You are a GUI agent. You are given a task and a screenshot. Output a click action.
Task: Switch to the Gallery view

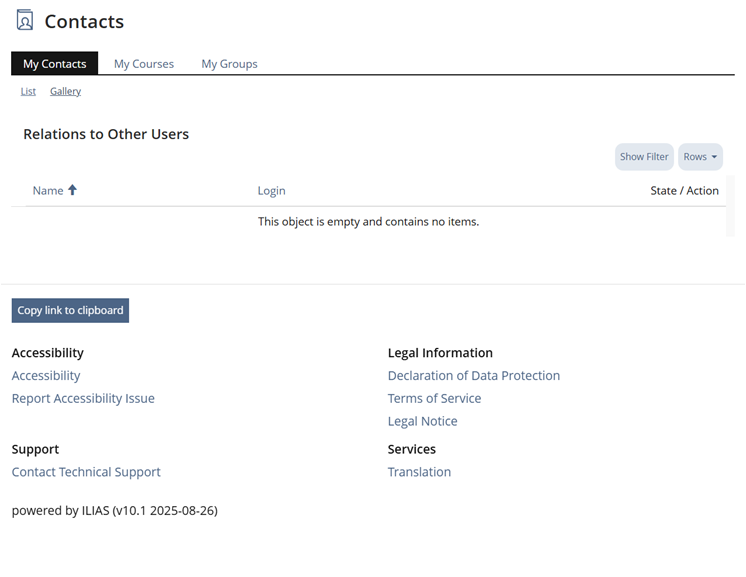click(x=65, y=91)
